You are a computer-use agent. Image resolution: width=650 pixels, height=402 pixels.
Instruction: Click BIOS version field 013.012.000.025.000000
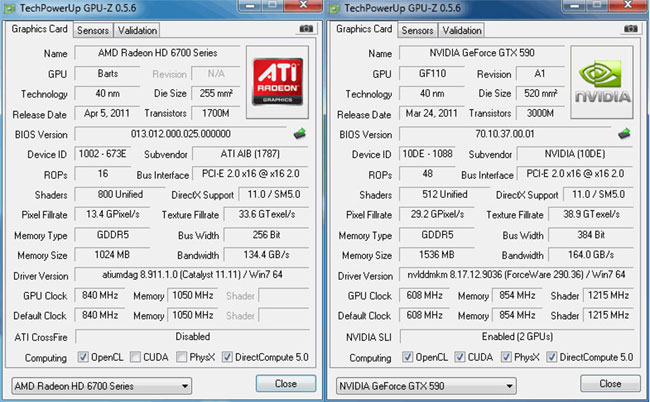[x=181, y=134]
